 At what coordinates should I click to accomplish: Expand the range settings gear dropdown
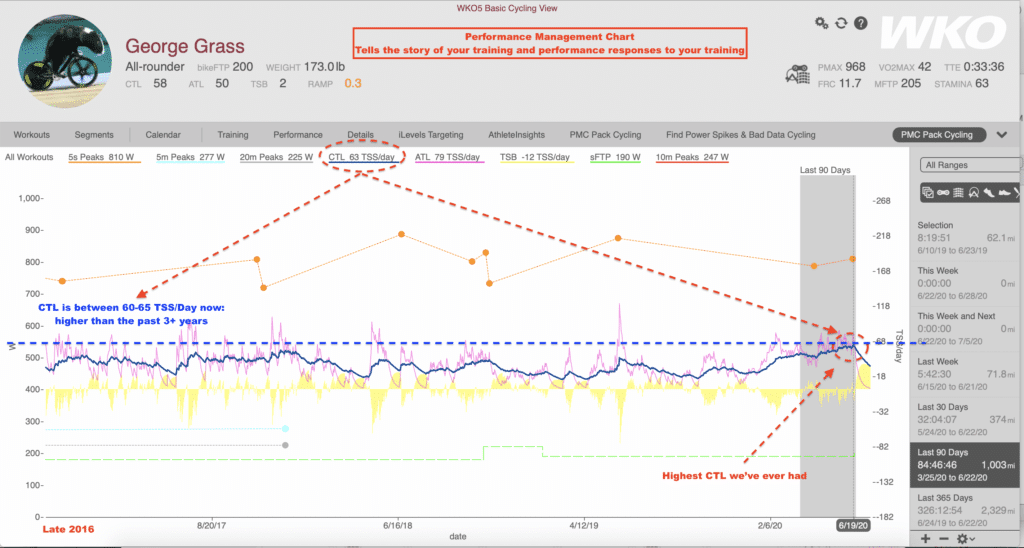(x=965, y=539)
